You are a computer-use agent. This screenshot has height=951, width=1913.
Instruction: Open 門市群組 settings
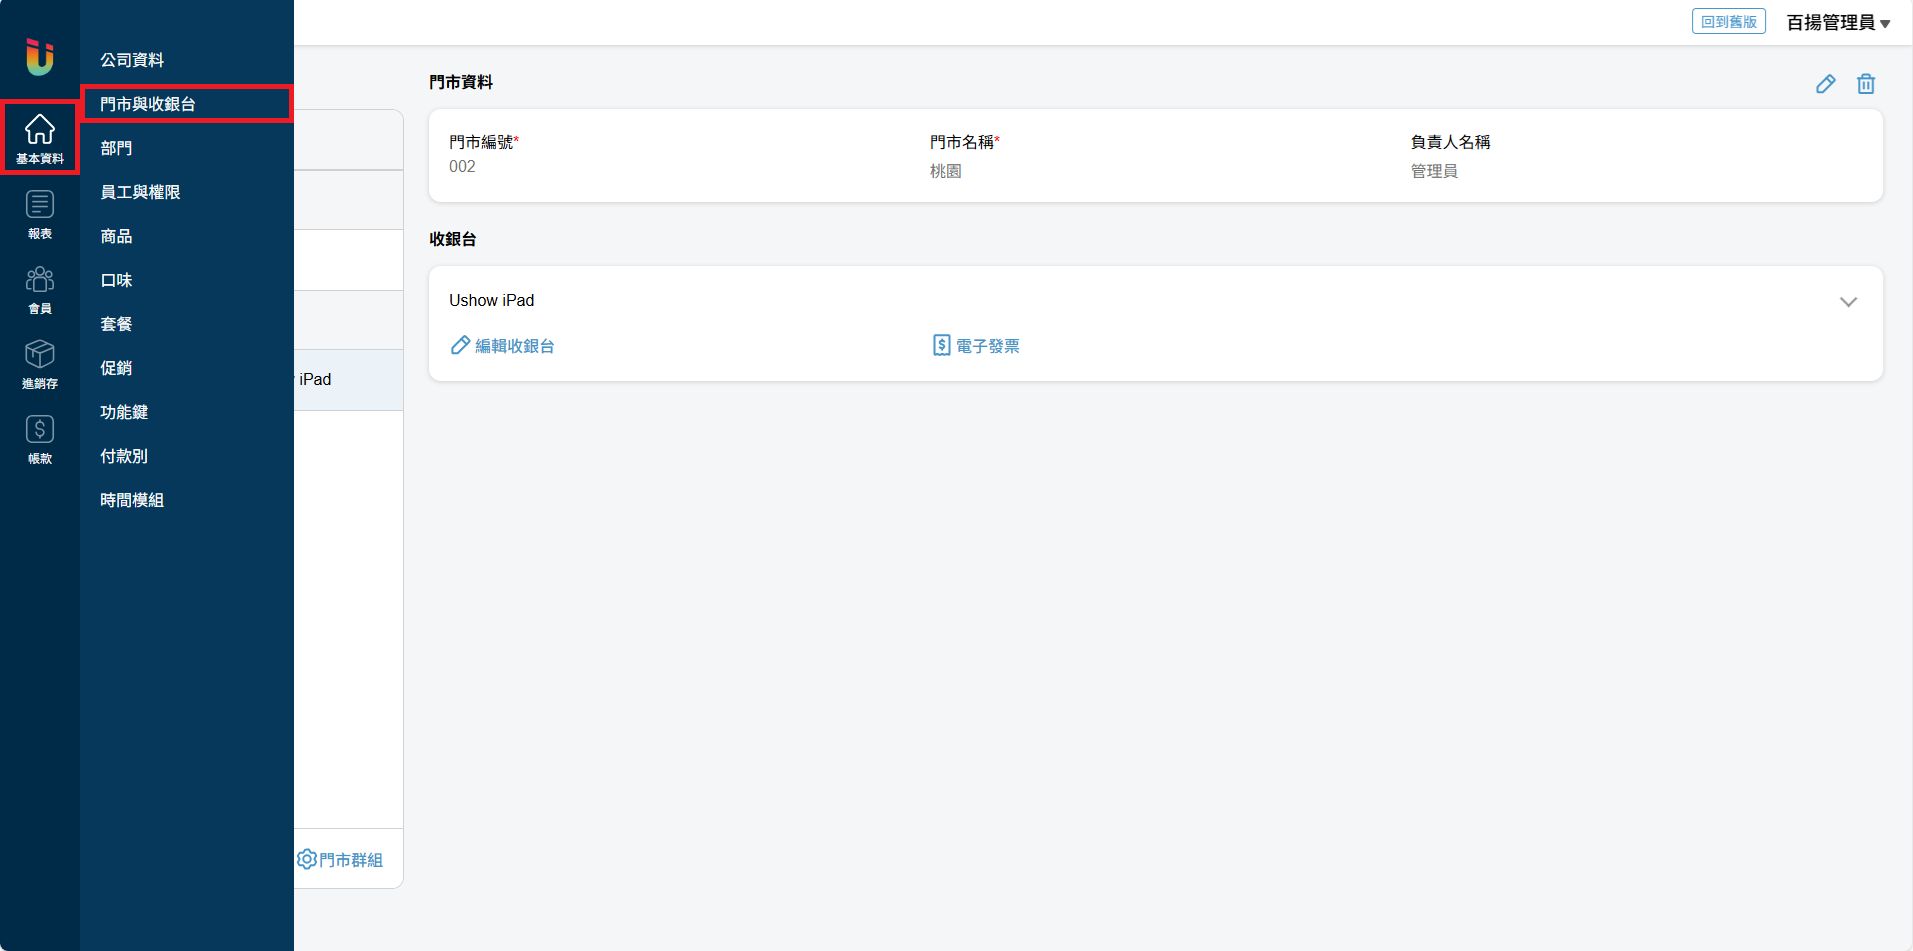[340, 860]
